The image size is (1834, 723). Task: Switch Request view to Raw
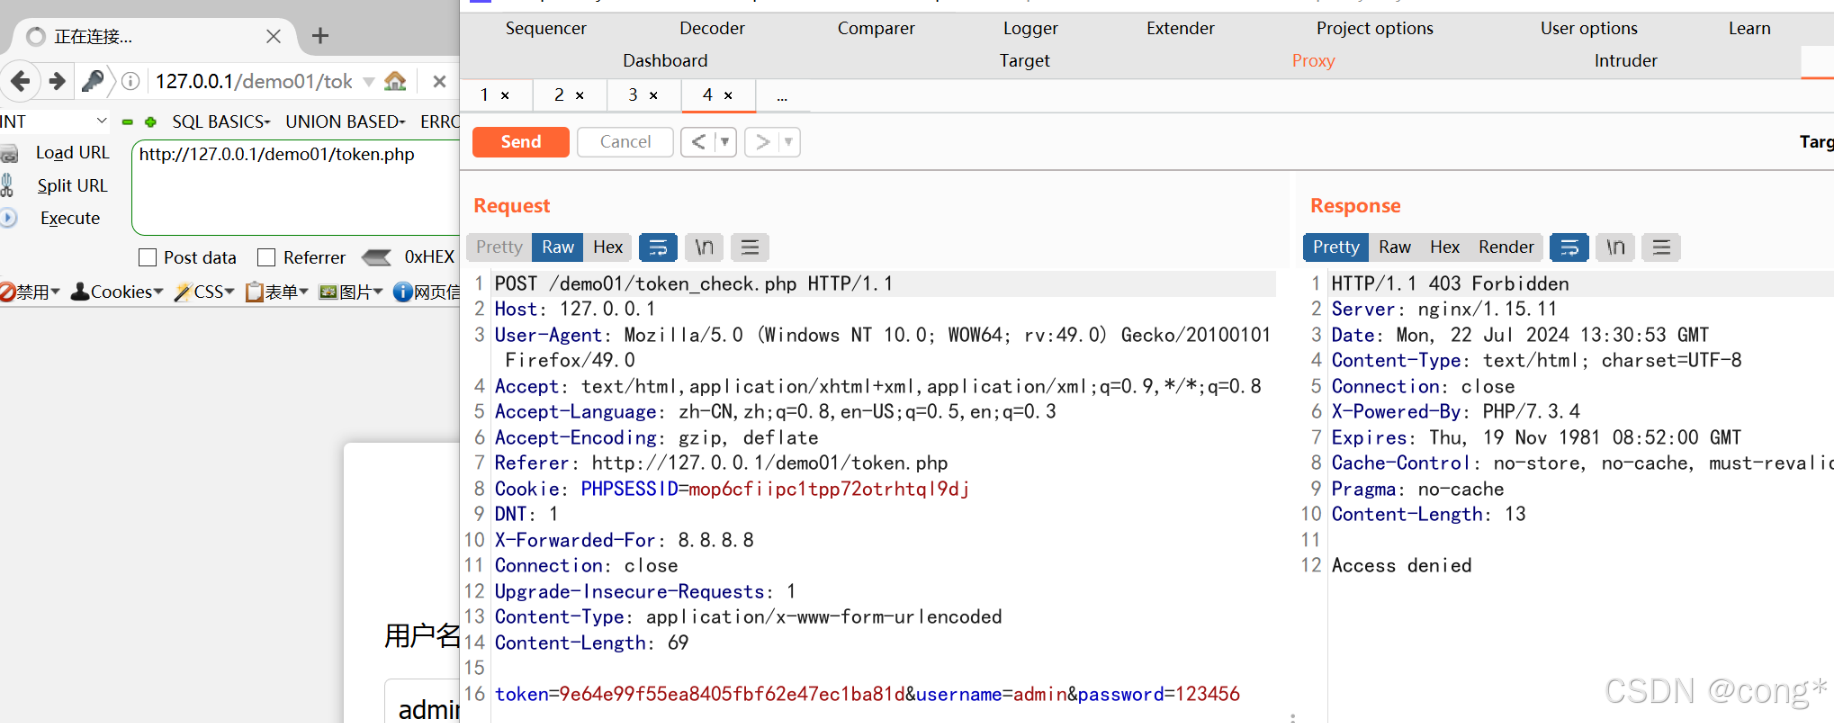[558, 247]
